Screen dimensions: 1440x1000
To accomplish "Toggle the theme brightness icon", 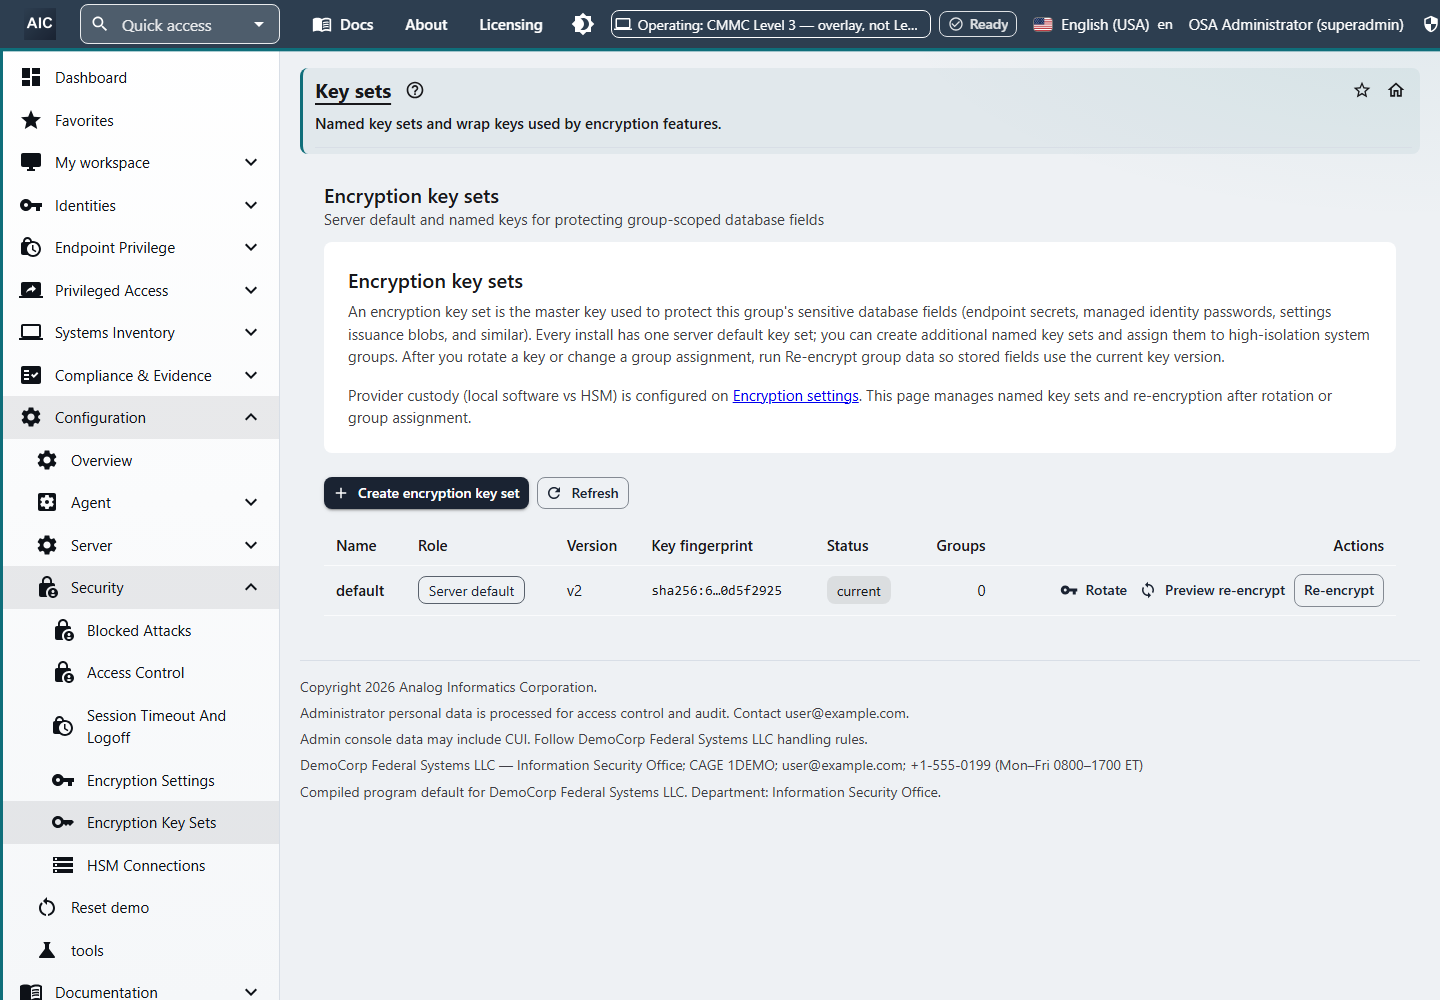I will (583, 24).
